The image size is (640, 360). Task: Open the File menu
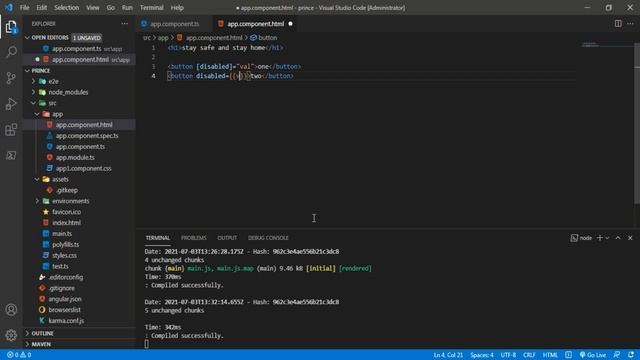(x=24, y=7)
